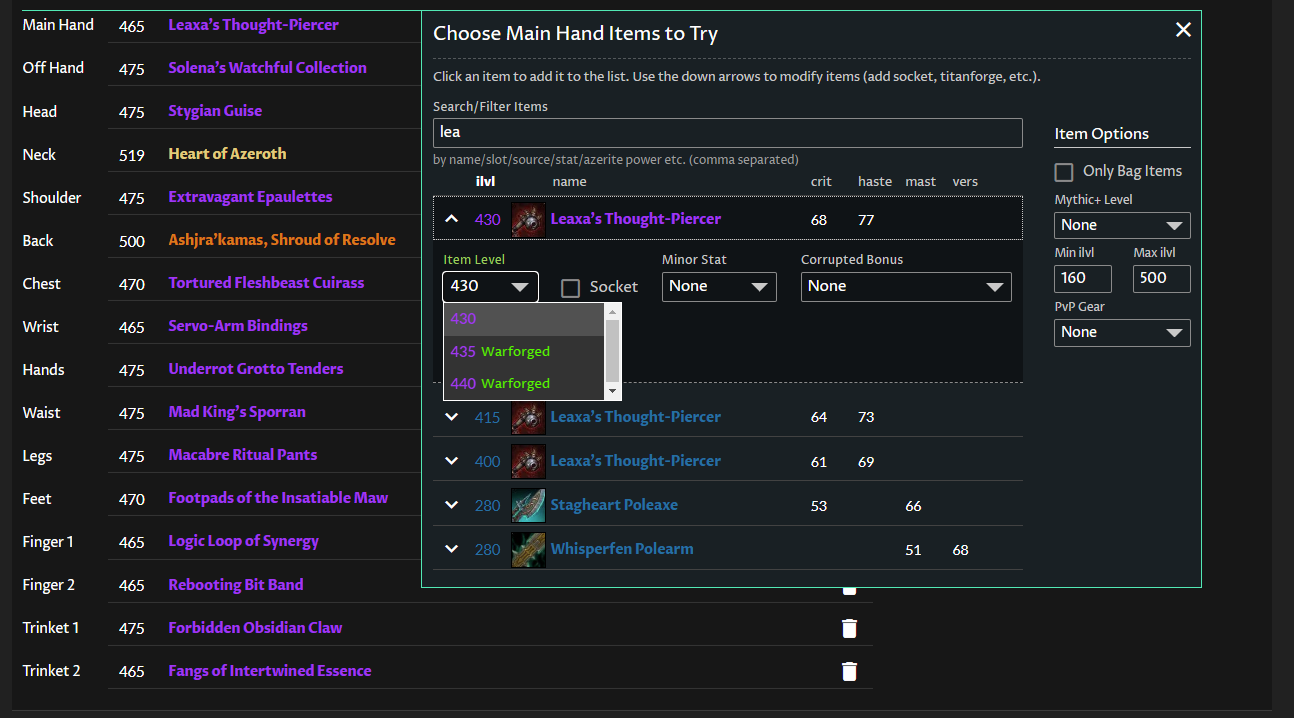Open the Macabre Ritual Pants link
The image size is (1294, 718).
(x=243, y=455)
